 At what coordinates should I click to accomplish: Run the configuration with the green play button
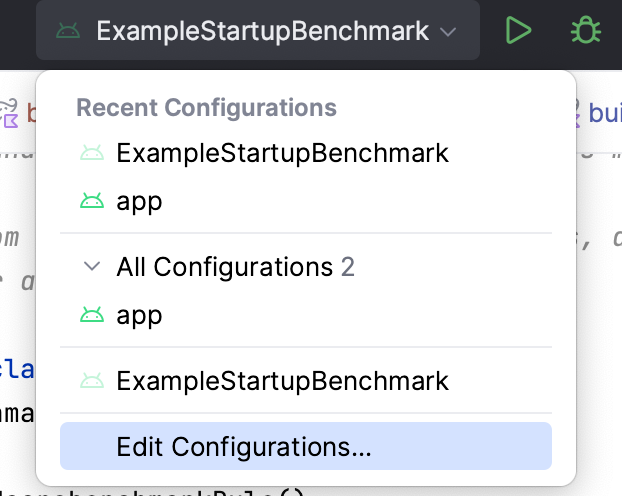517,31
